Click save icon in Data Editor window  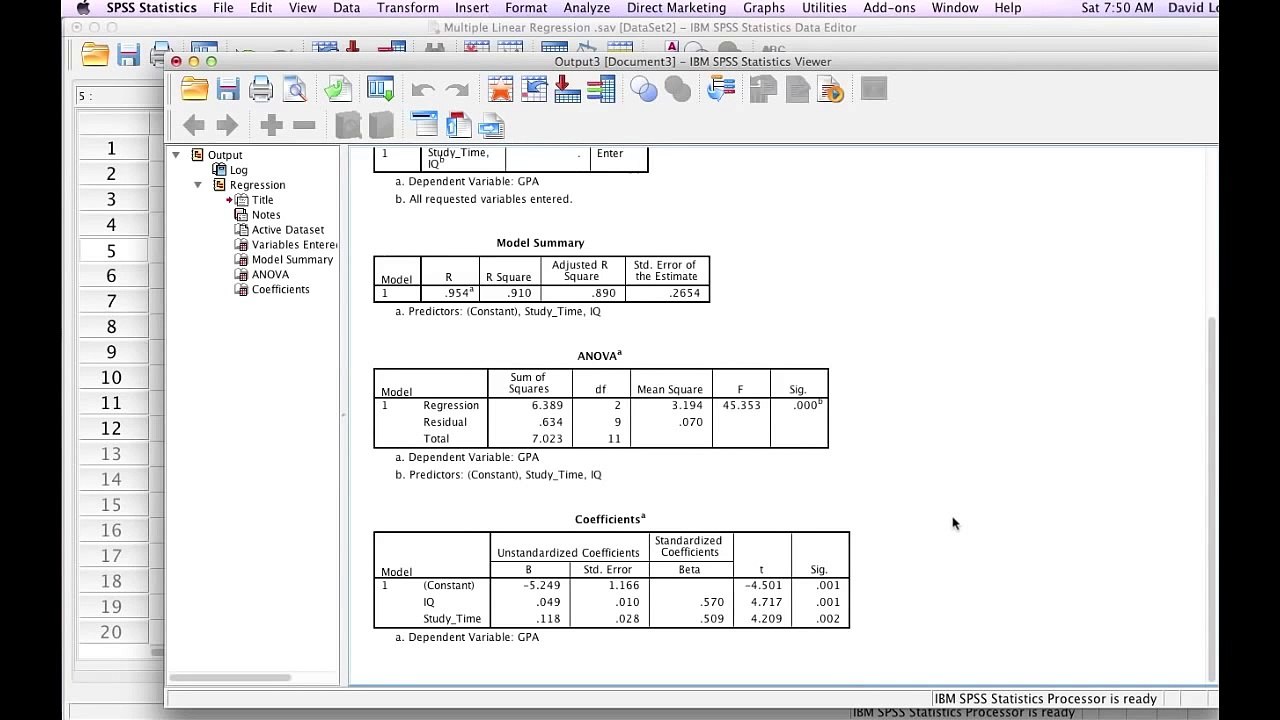pos(128,54)
